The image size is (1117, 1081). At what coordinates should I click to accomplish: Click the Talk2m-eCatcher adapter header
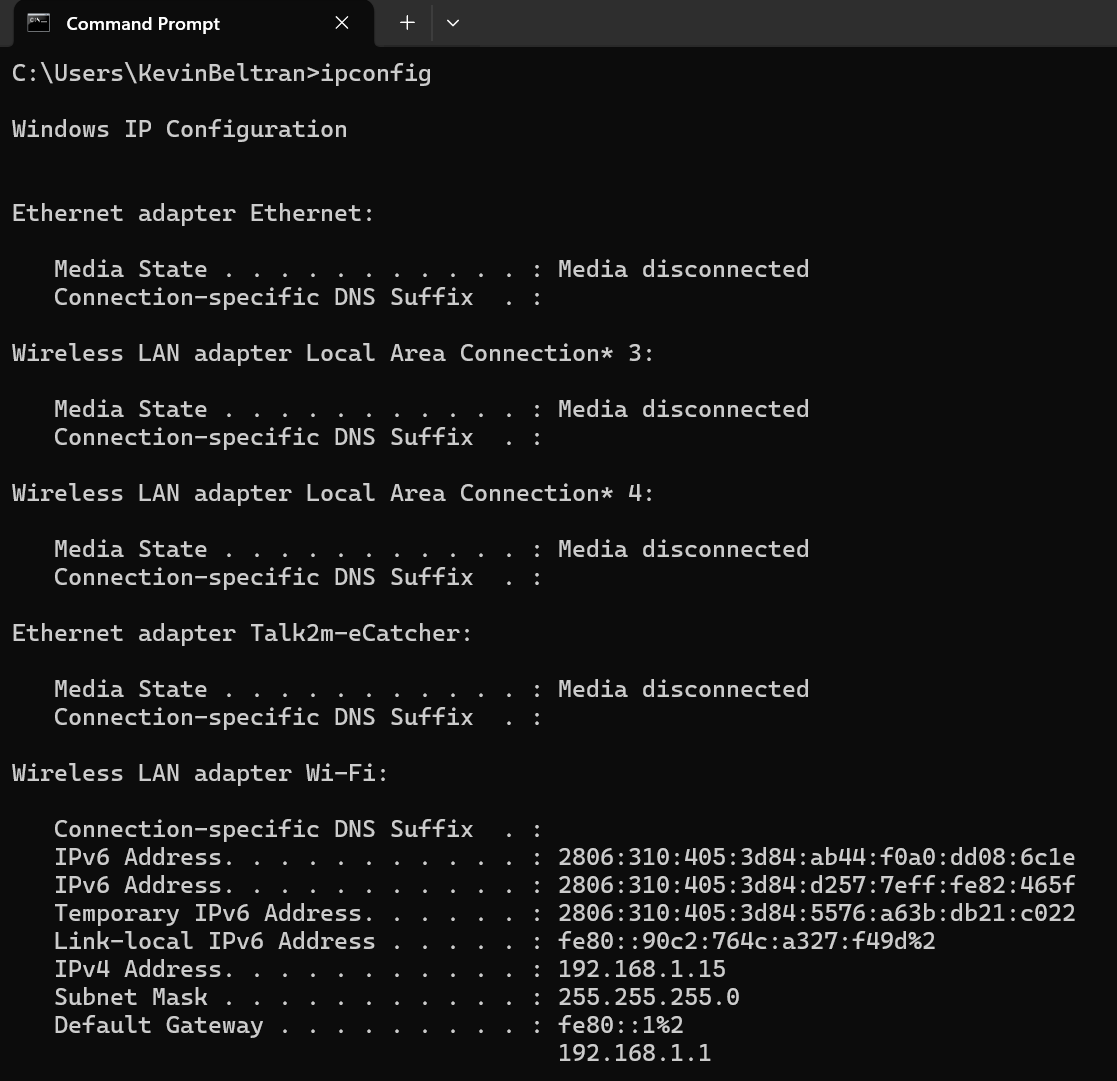pyautogui.click(x=242, y=633)
